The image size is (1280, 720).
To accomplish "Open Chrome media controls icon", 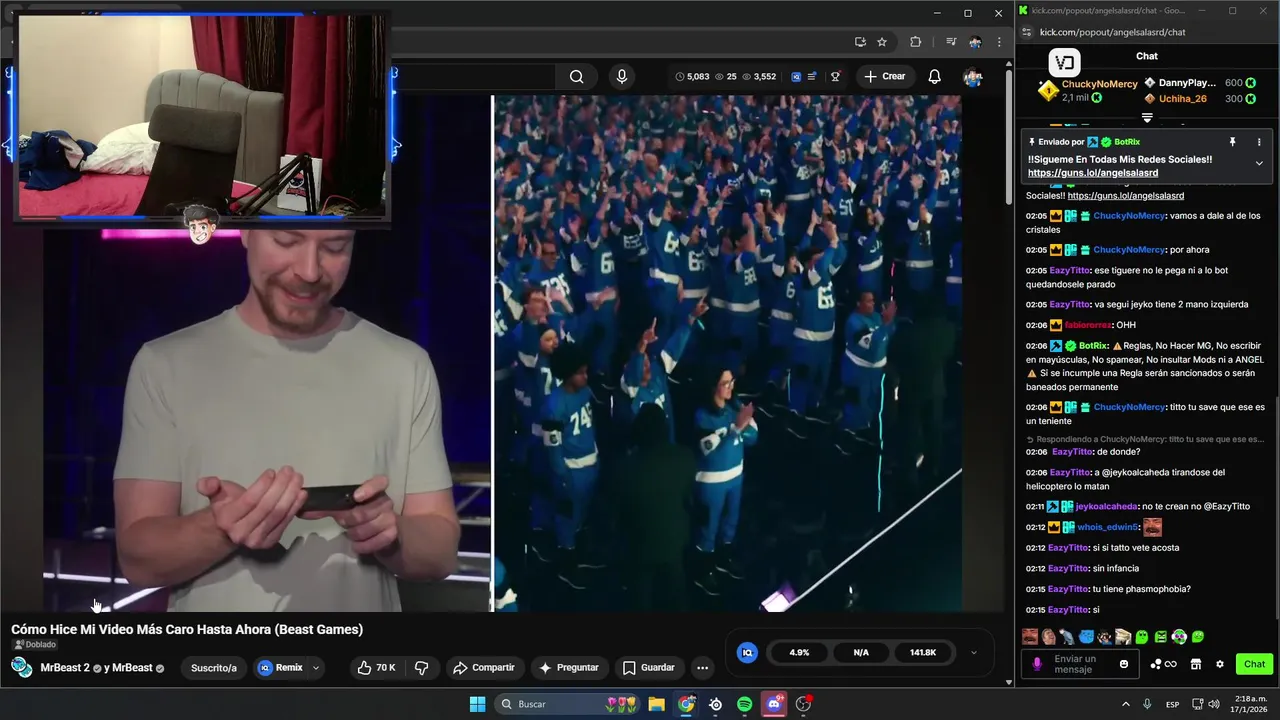I will (951, 42).
